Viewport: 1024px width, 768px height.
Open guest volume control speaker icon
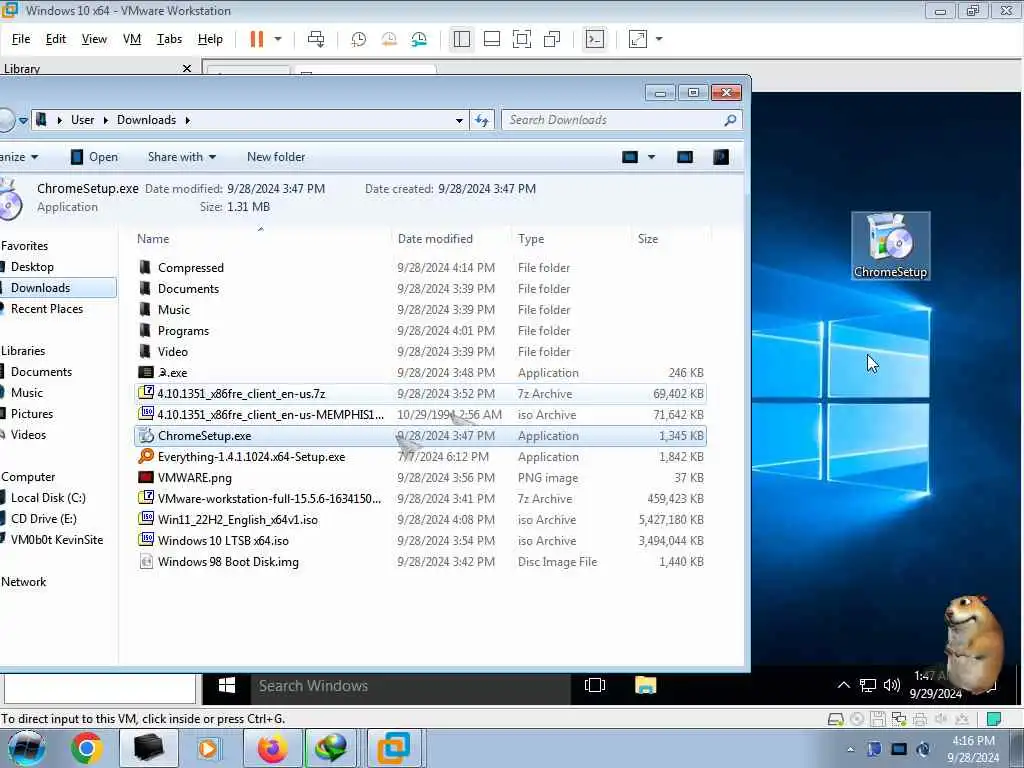tap(891, 685)
